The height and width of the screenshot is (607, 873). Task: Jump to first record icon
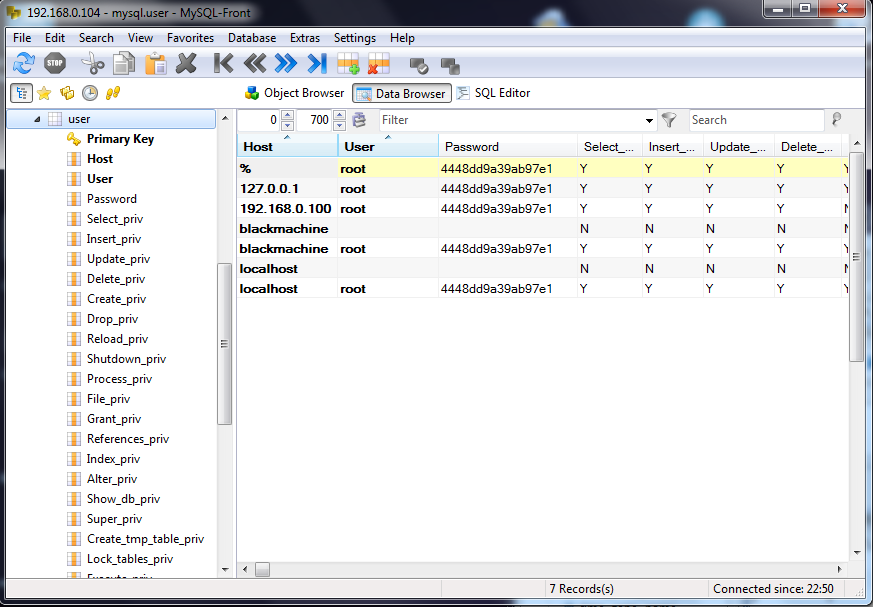[x=223, y=63]
